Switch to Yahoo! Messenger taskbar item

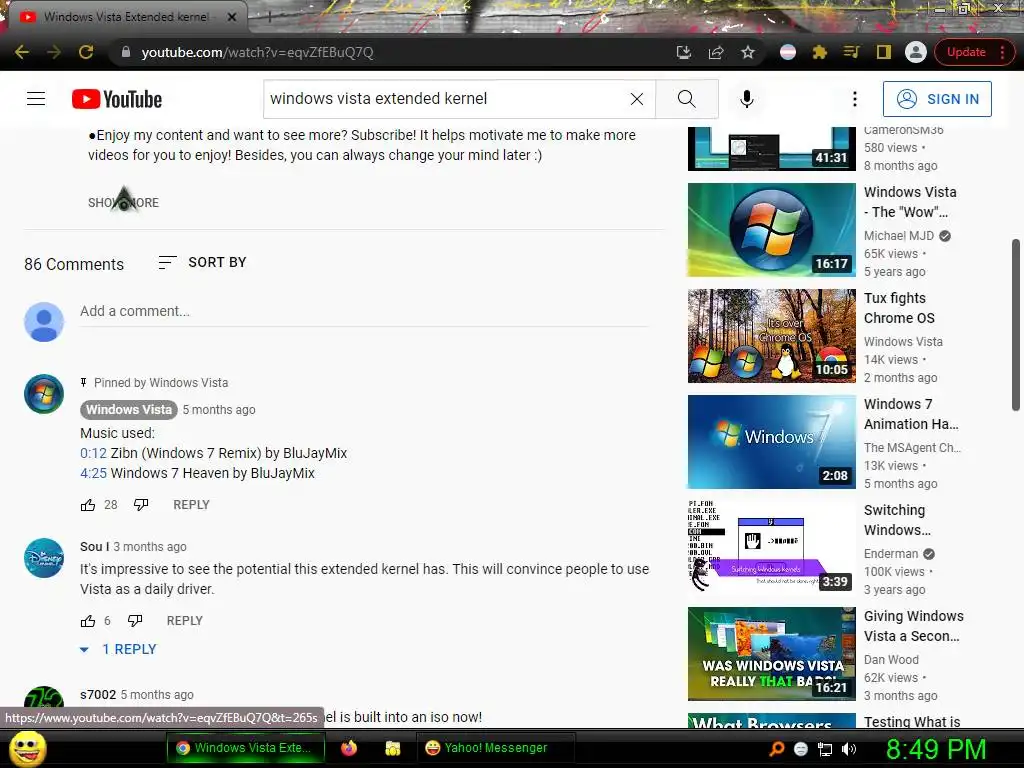pos(495,748)
